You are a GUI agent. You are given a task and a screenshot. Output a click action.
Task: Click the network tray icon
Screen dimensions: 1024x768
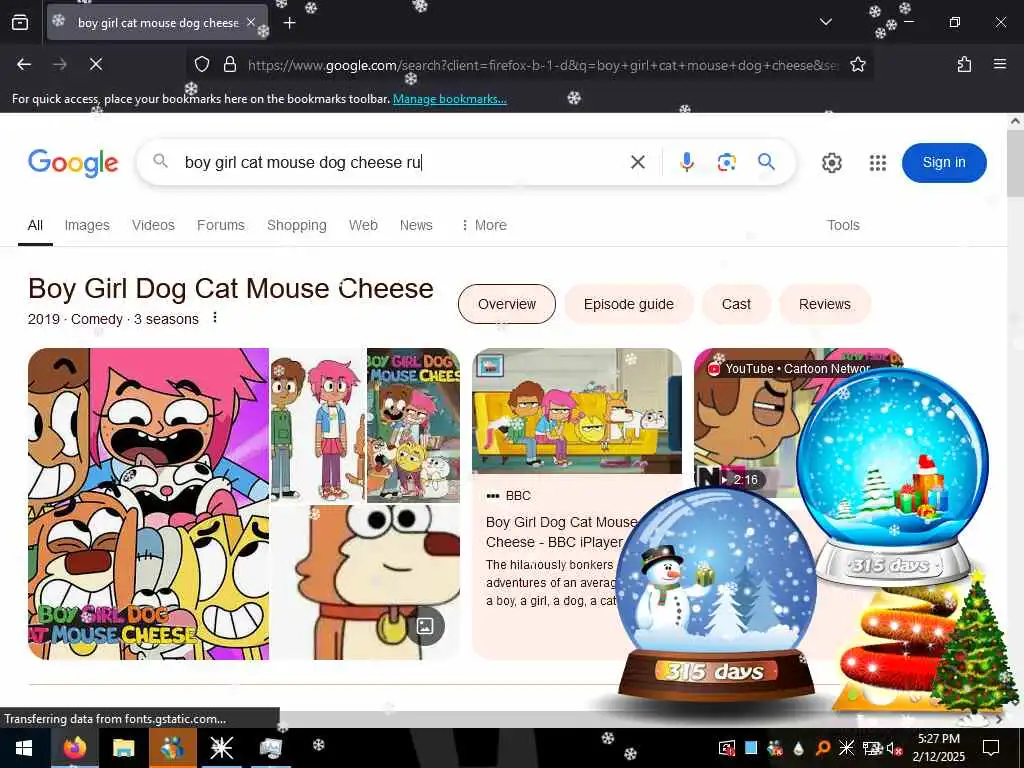pos(872,748)
